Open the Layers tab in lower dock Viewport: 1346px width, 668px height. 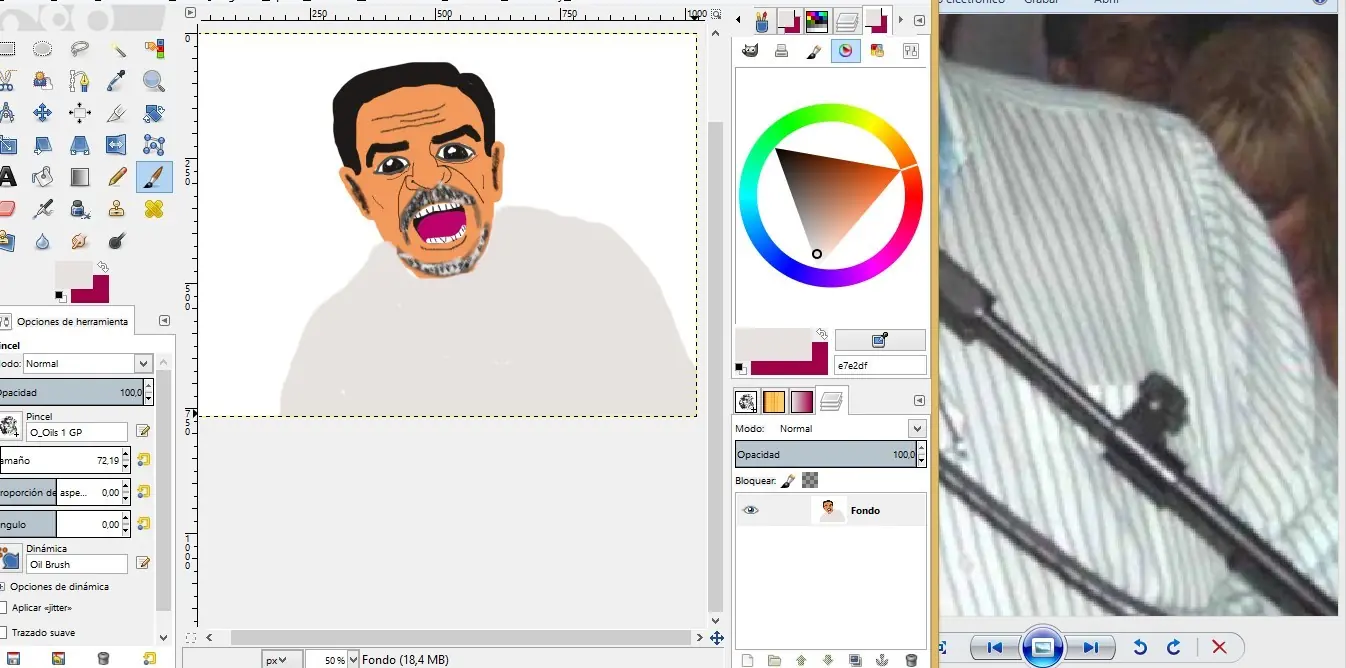pyautogui.click(x=833, y=401)
